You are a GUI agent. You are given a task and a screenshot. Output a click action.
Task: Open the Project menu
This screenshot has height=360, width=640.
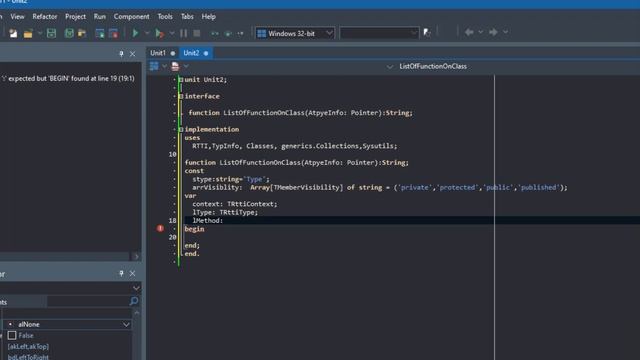coord(76,17)
